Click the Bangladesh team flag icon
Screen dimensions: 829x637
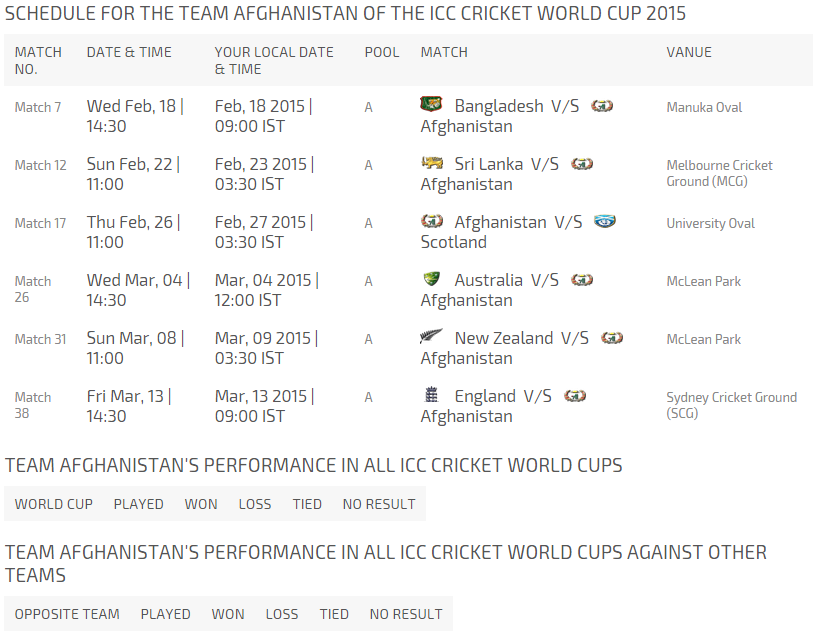[x=431, y=104]
